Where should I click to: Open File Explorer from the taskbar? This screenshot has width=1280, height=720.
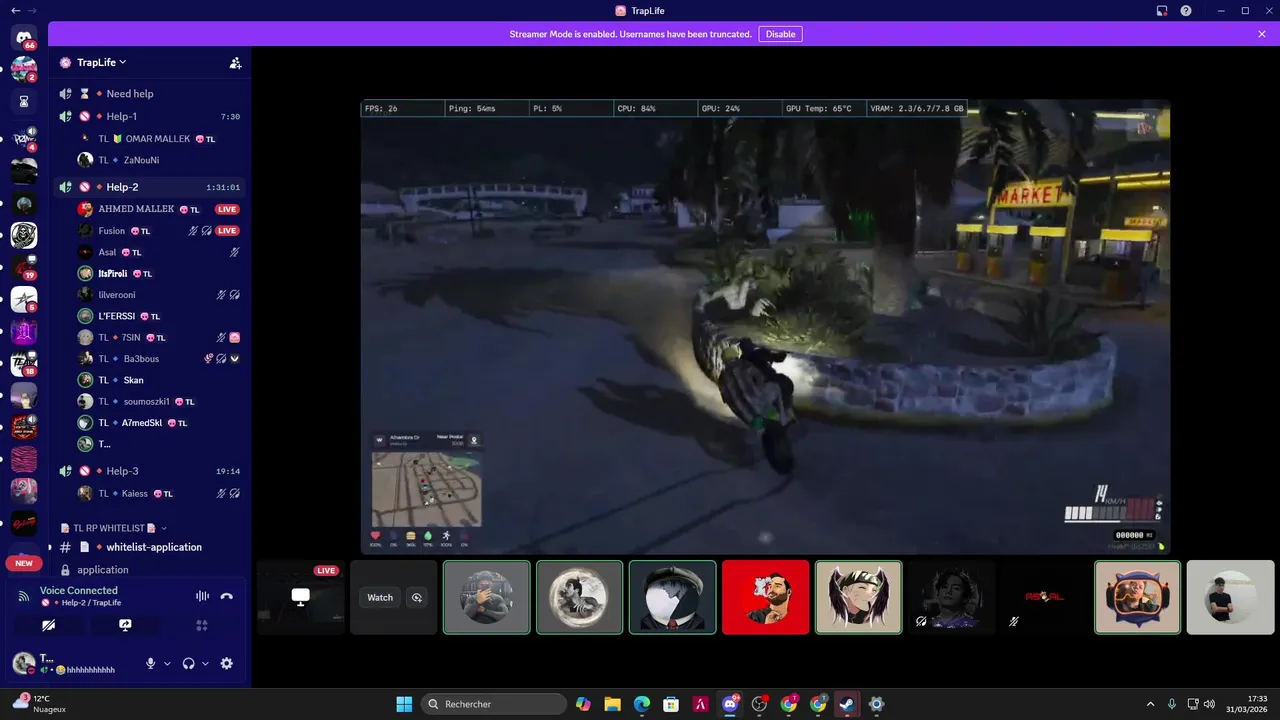pyautogui.click(x=612, y=704)
